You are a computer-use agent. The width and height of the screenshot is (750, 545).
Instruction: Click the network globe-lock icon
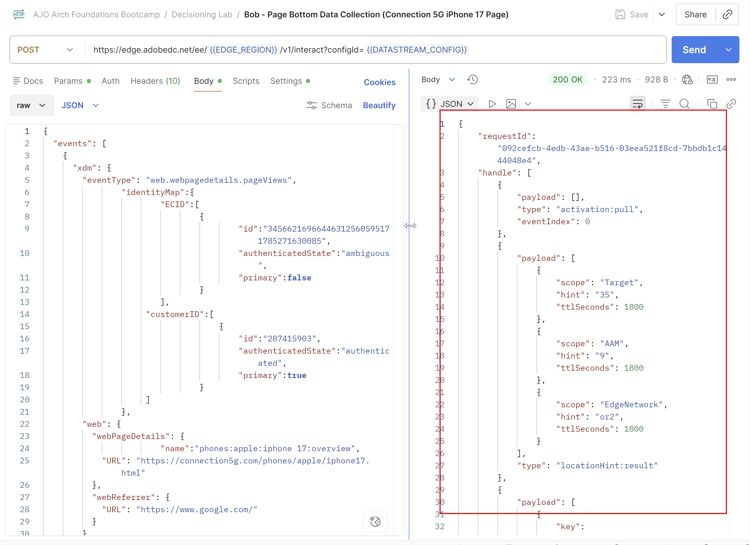687,79
